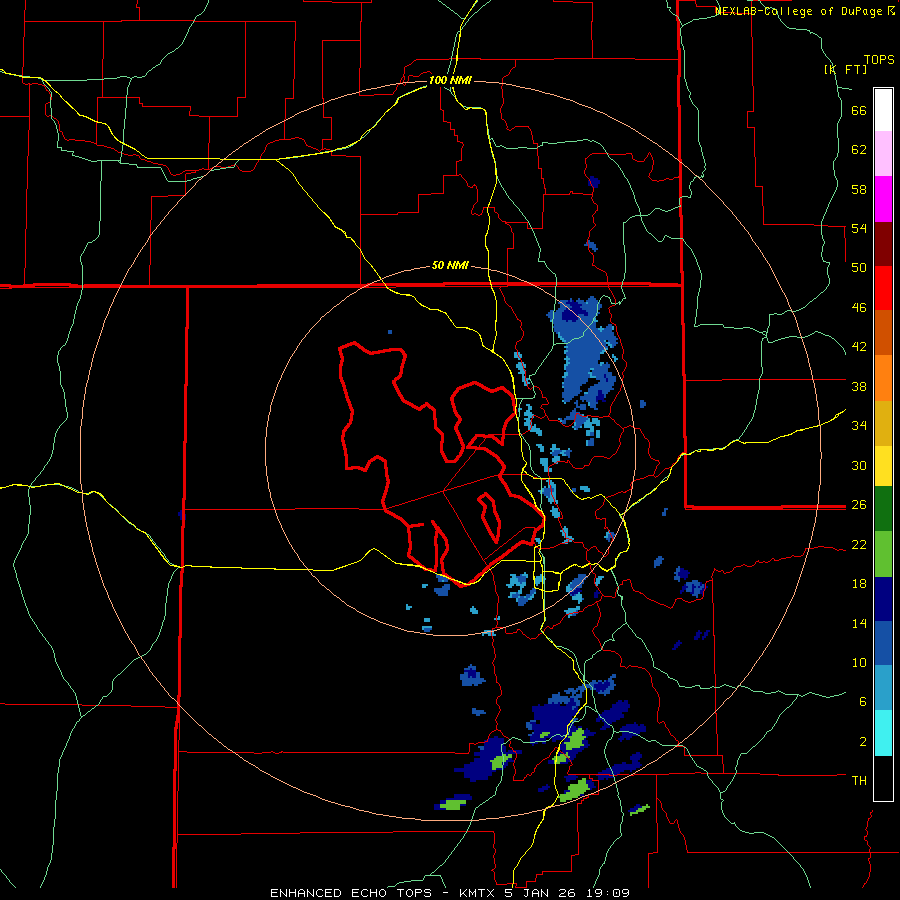The width and height of the screenshot is (900, 900).
Task: Click the bright yellow legend swatch
Action: click(883, 466)
